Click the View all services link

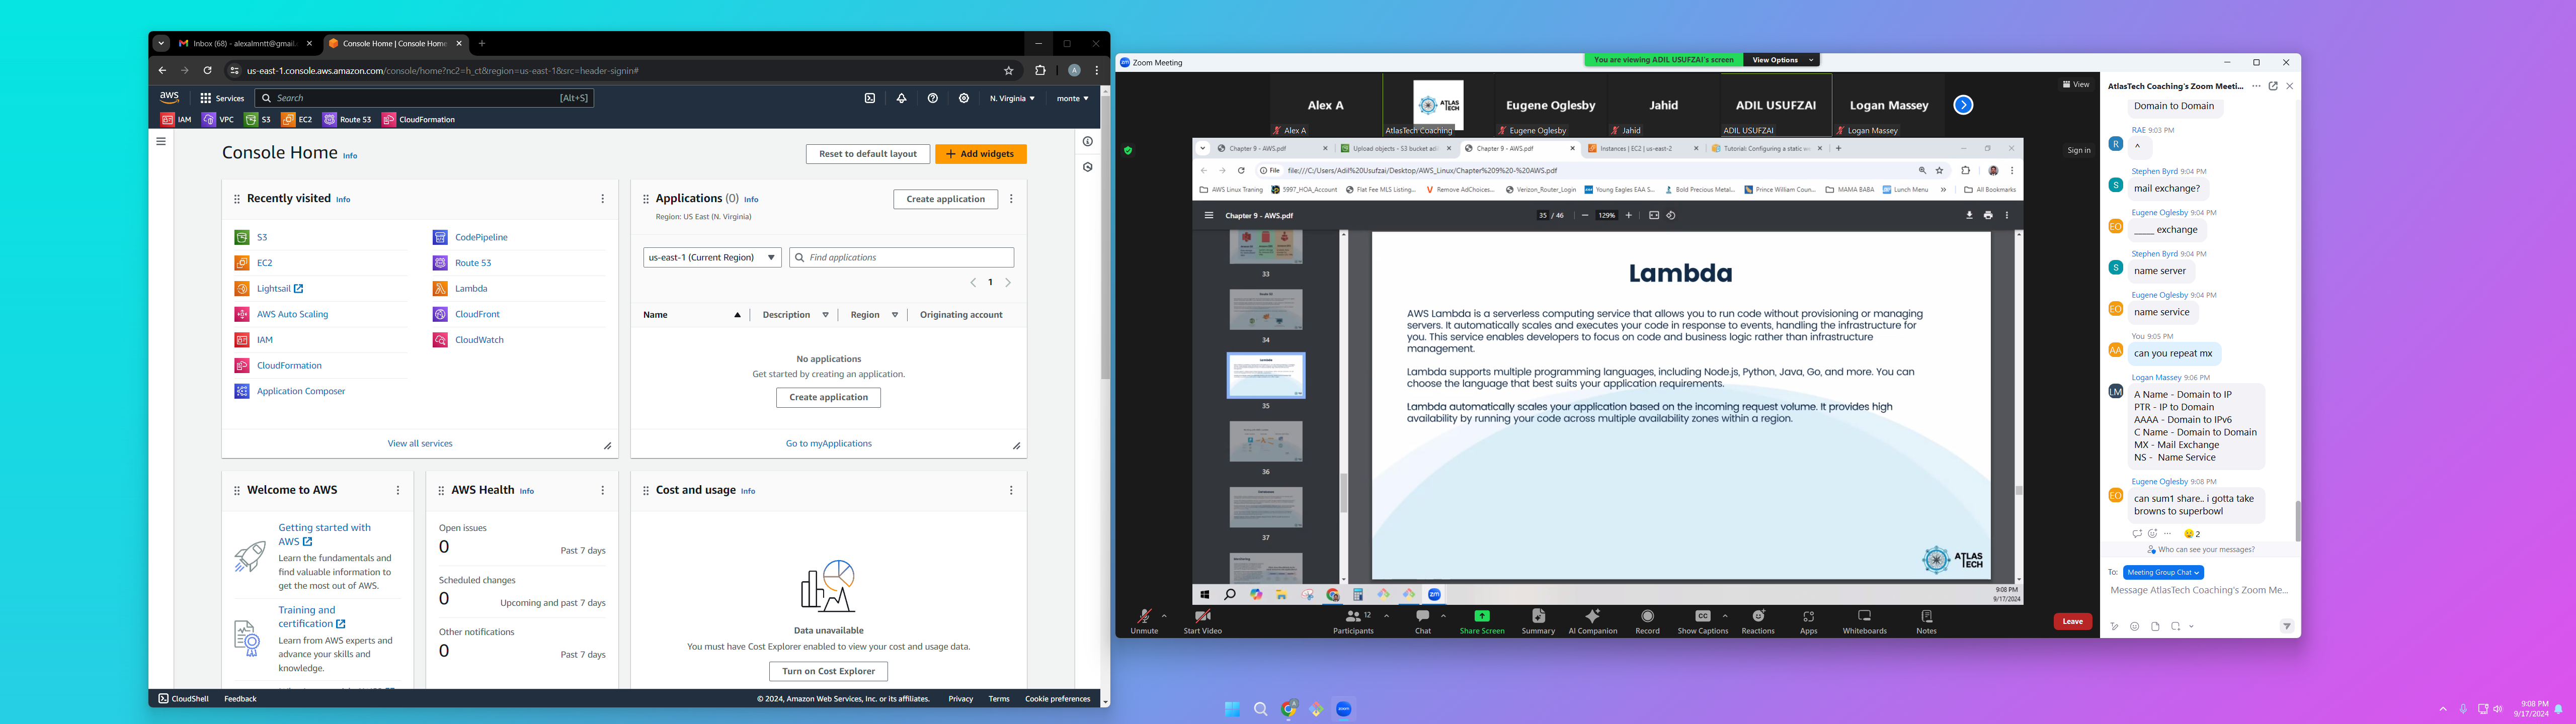pyautogui.click(x=420, y=443)
